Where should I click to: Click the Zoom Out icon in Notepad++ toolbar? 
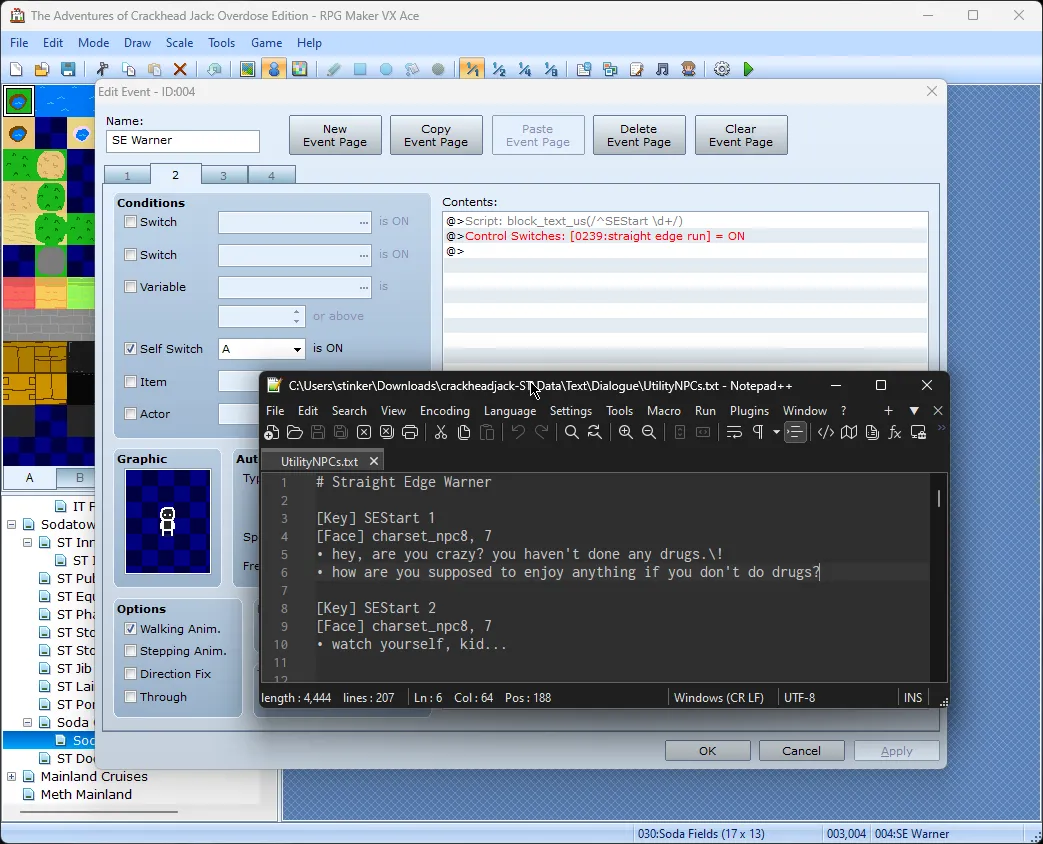(649, 432)
